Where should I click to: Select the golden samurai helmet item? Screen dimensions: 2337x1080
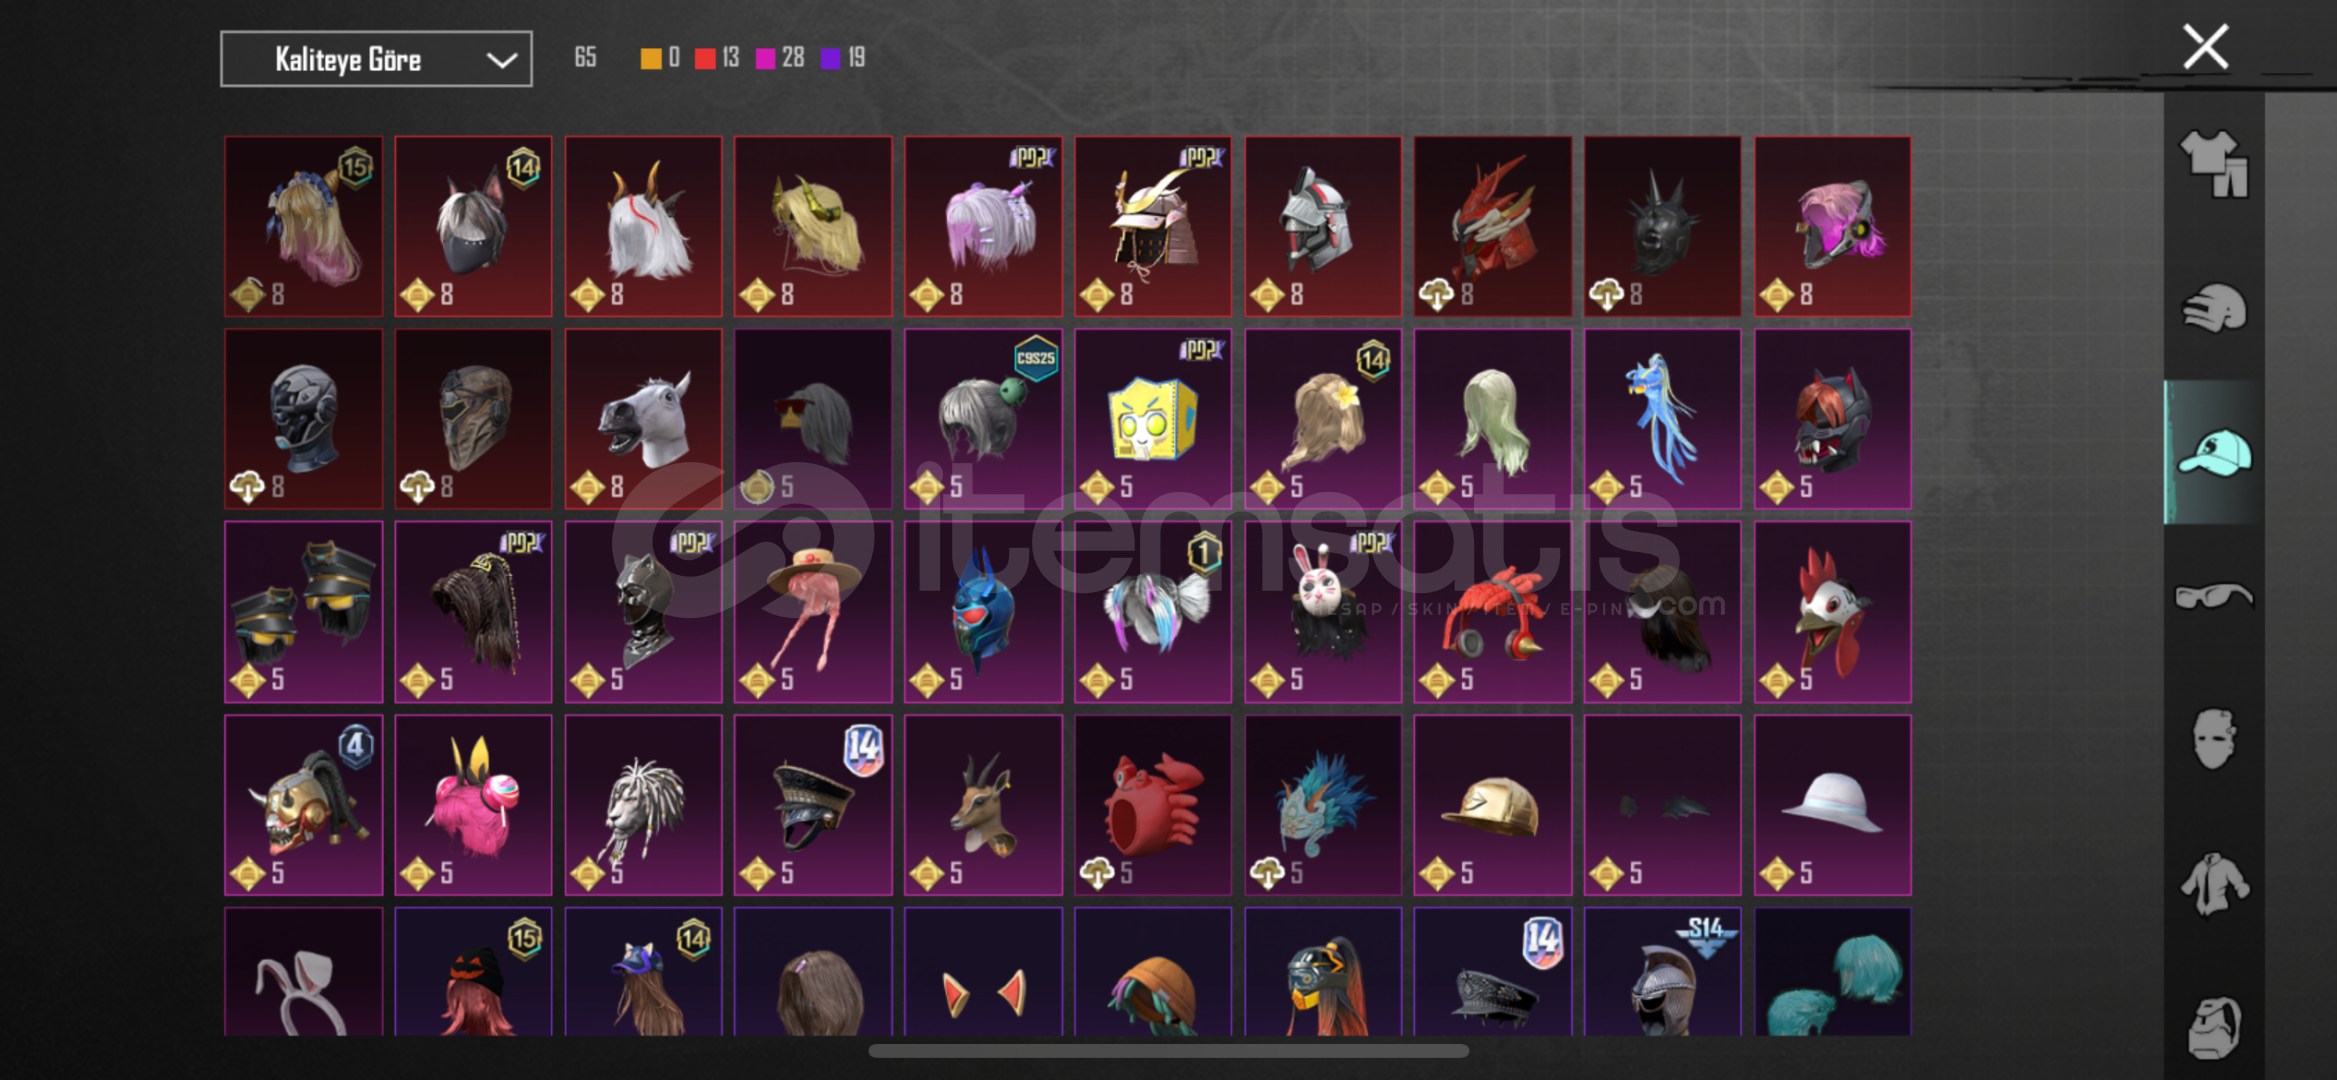[x=1153, y=226]
